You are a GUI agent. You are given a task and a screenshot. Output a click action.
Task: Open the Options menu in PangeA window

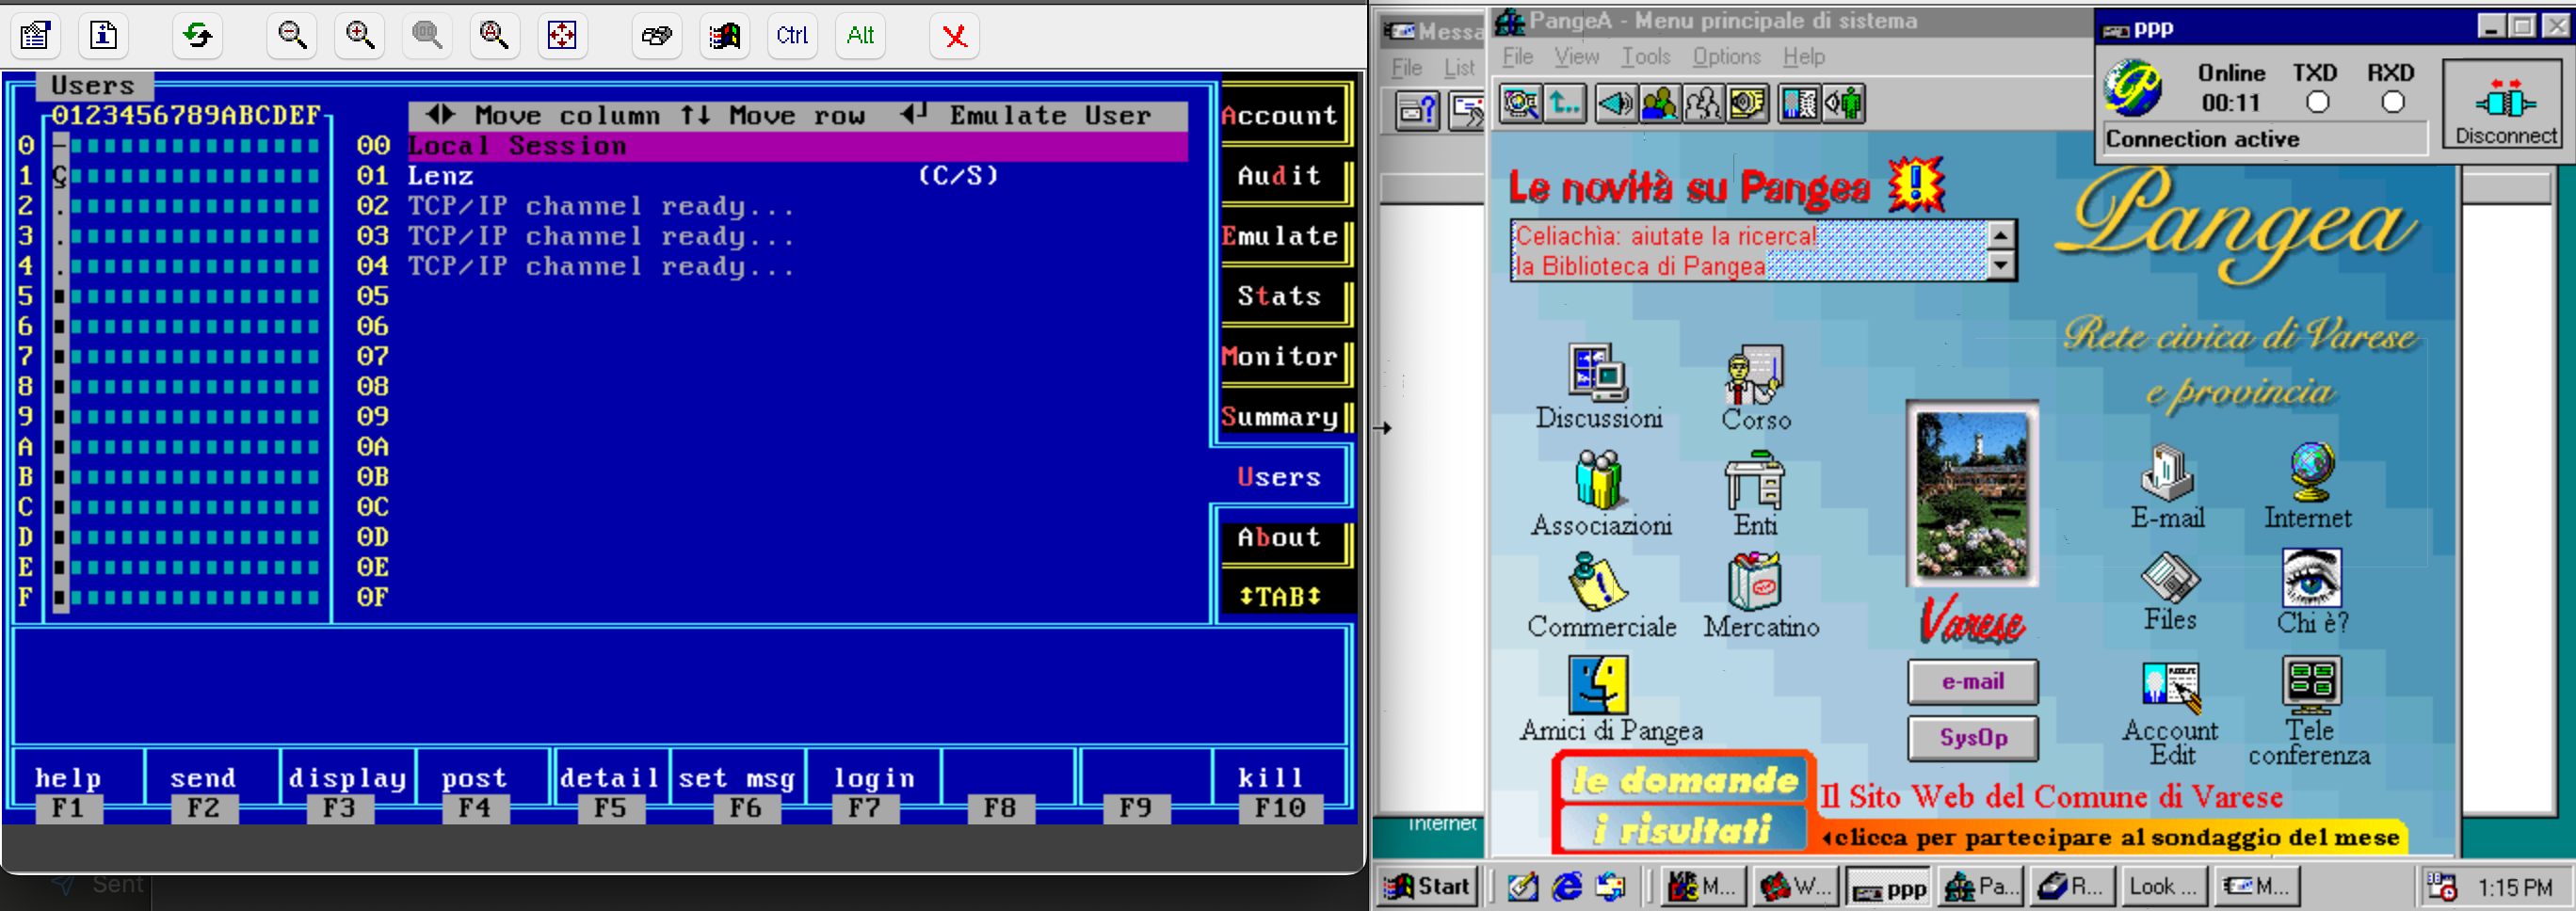1726,57
